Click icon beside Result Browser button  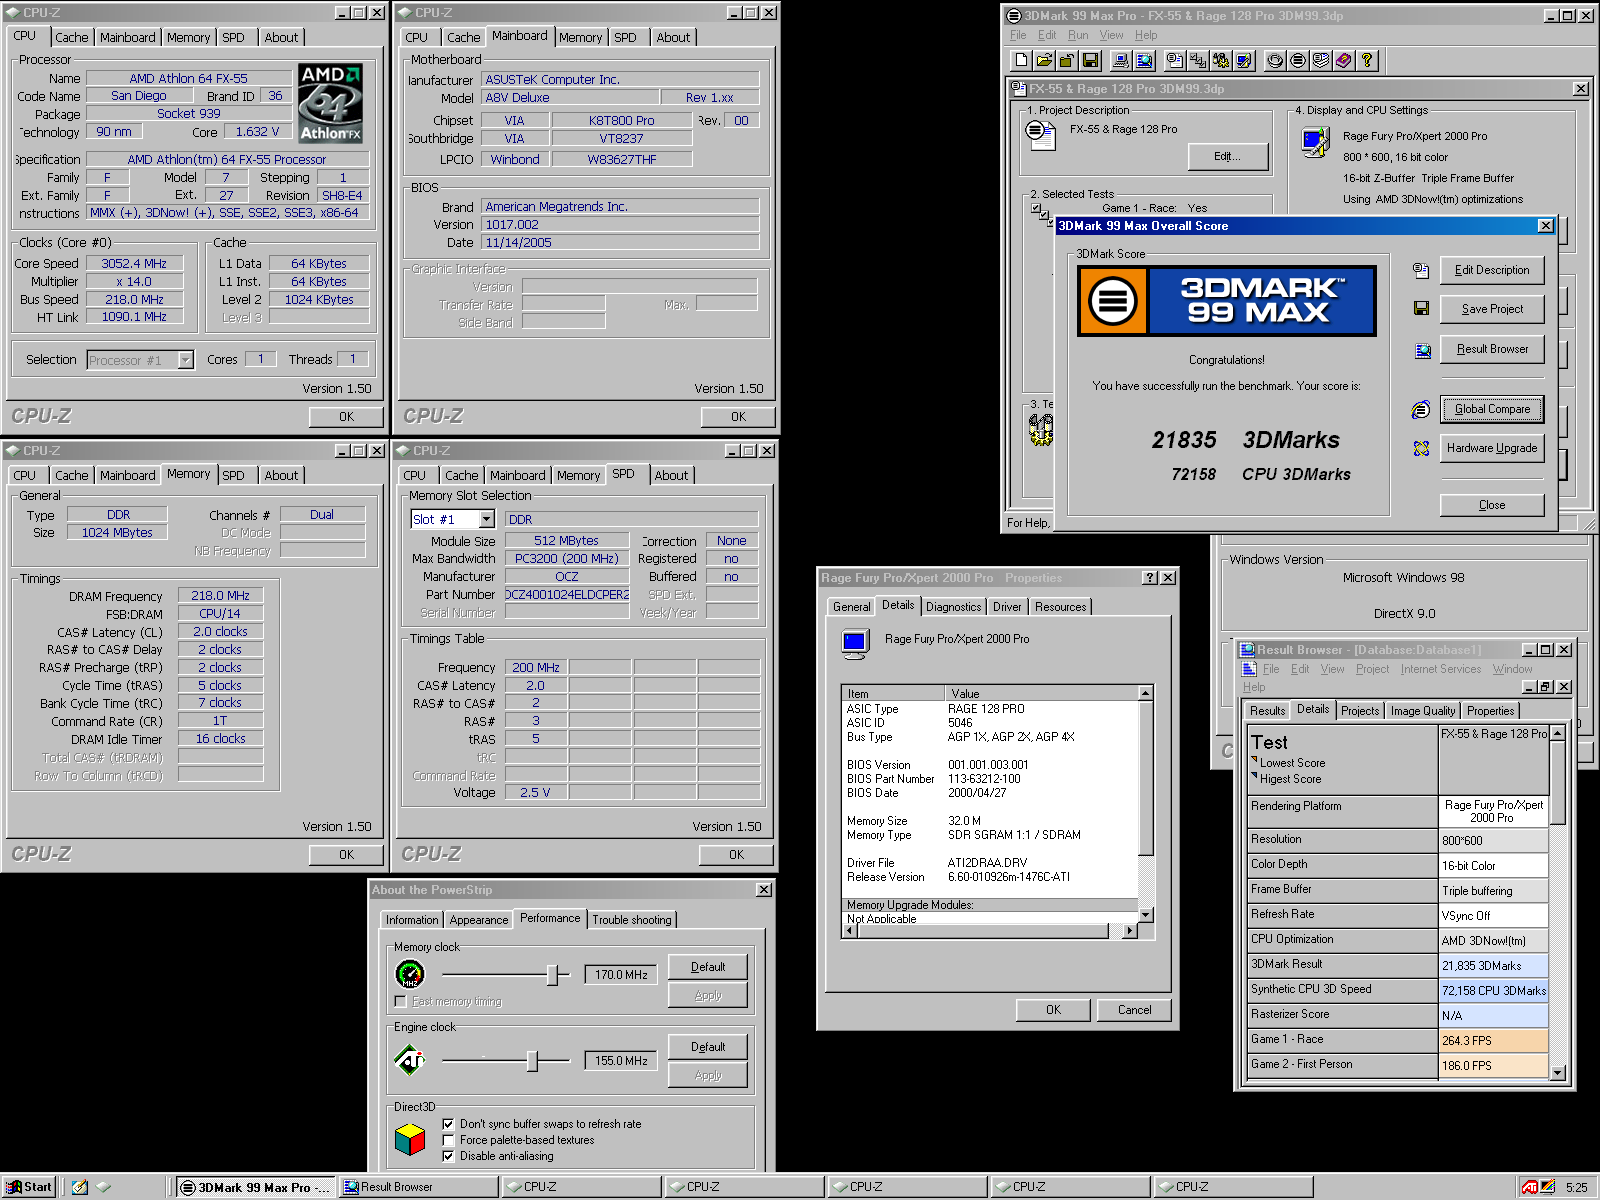coord(1422,350)
